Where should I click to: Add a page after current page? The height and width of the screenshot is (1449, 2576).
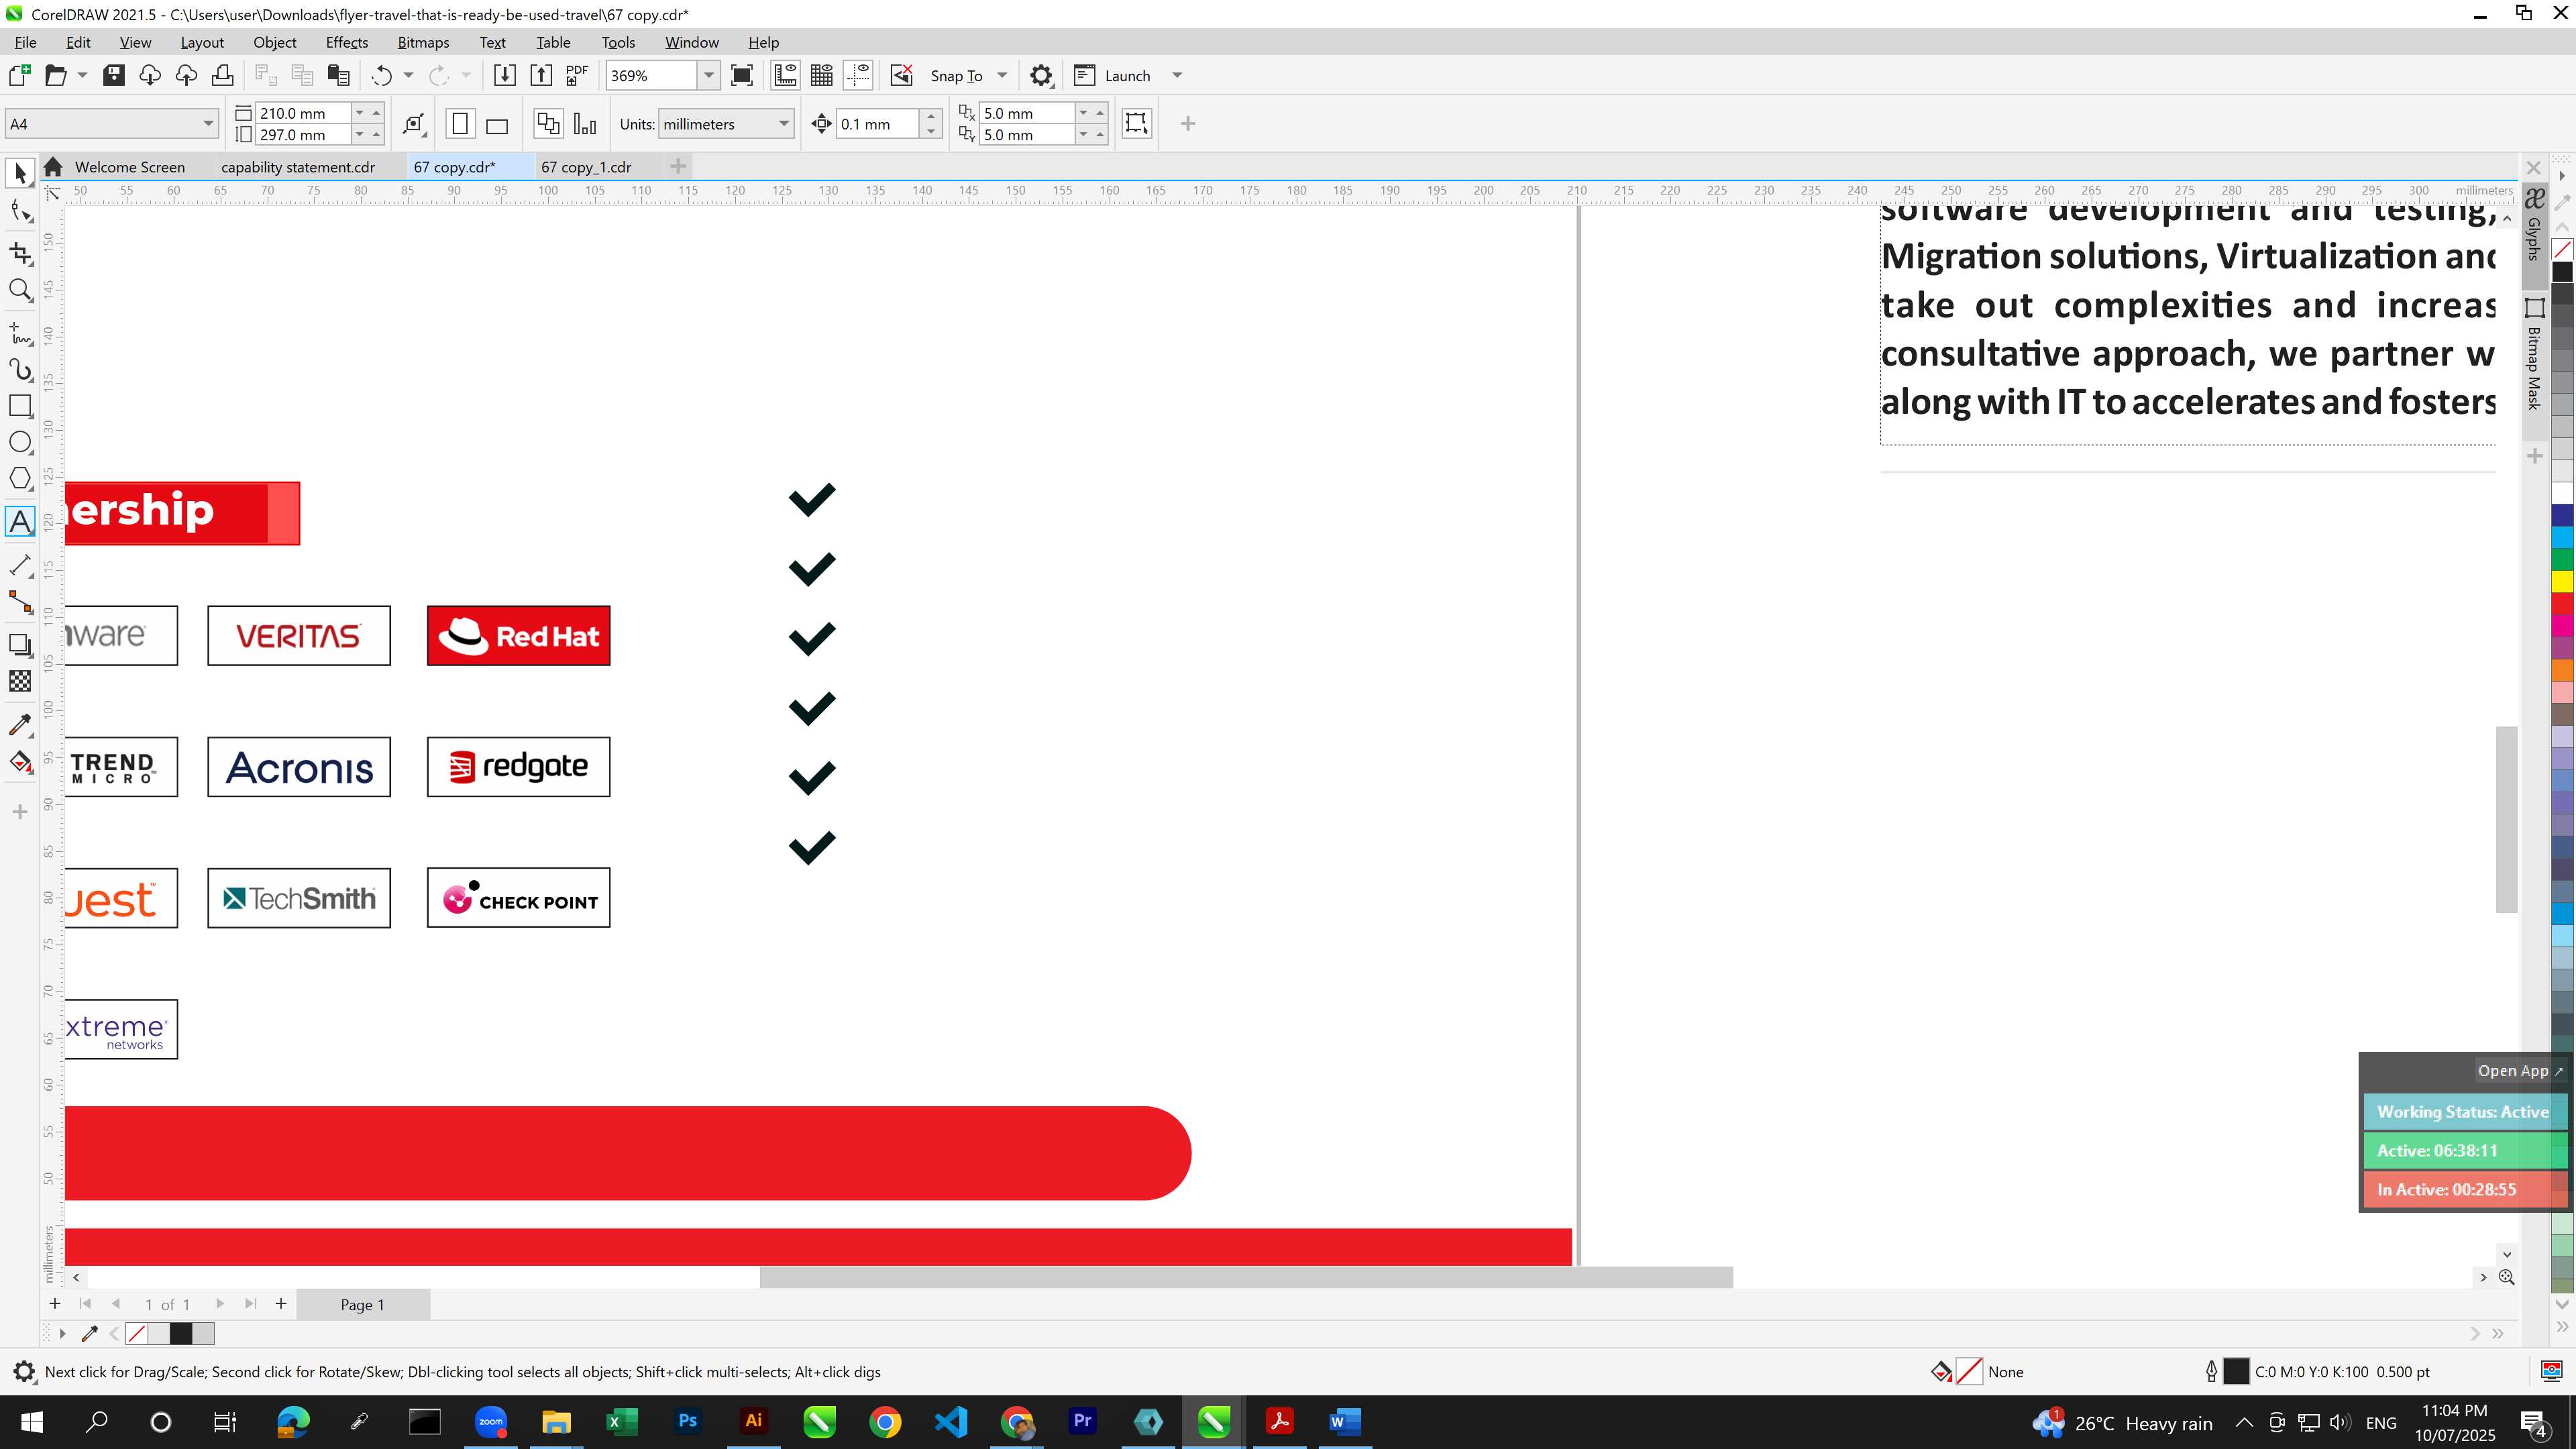(281, 1303)
